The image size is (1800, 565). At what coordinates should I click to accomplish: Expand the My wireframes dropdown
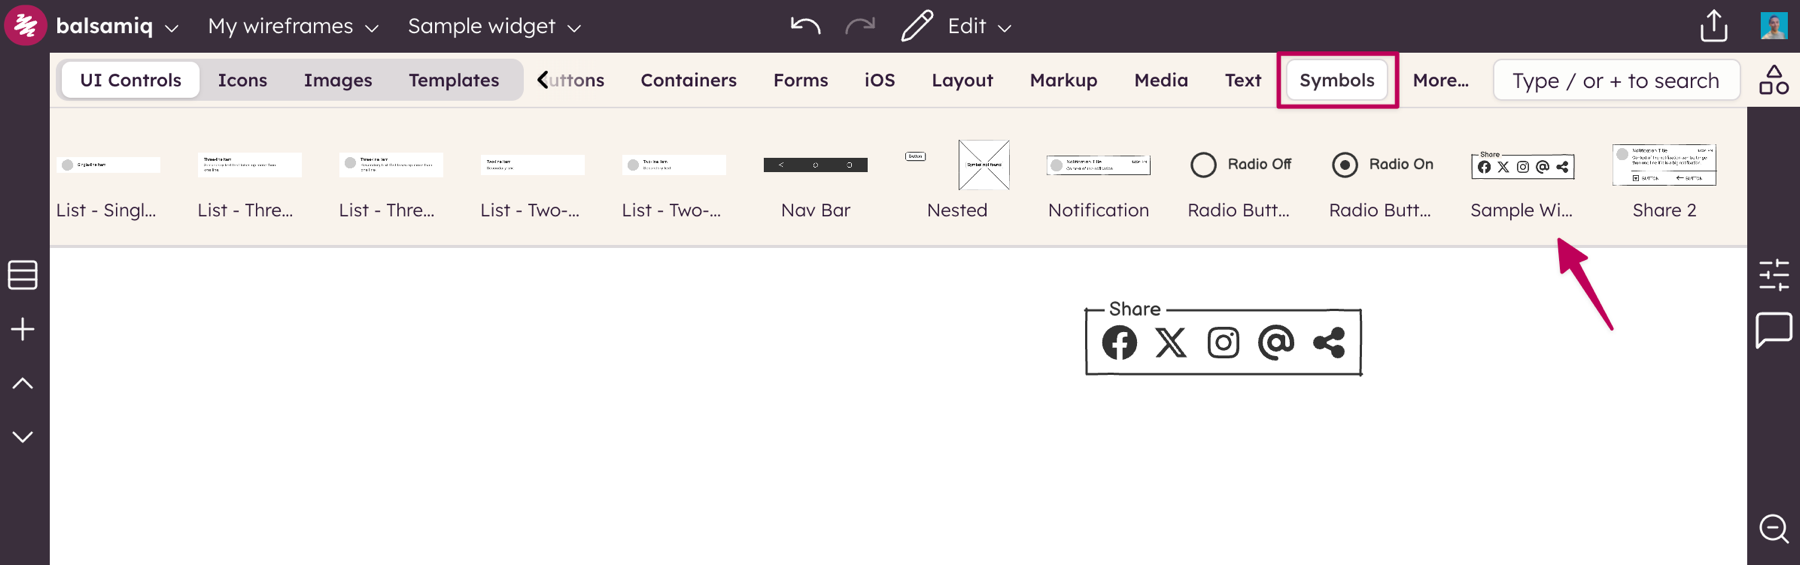[293, 26]
